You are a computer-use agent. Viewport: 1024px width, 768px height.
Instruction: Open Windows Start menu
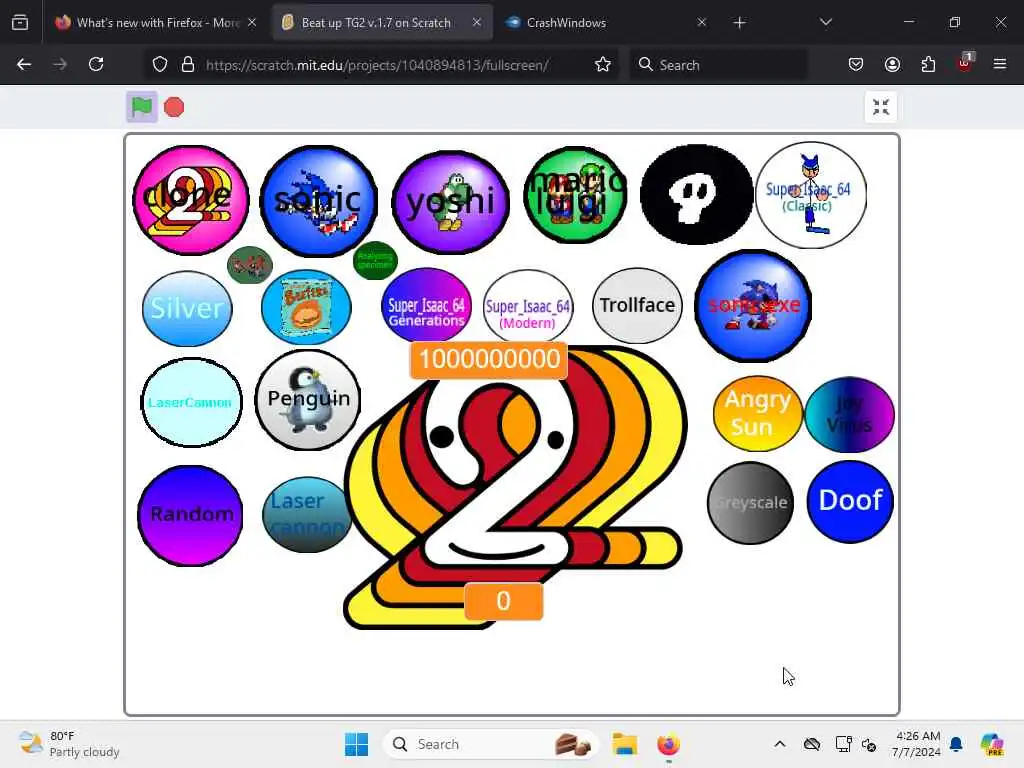[x=357, y=744]
